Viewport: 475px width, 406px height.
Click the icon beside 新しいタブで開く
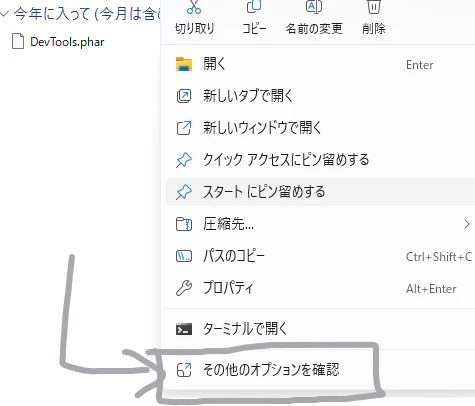[184, 96]
